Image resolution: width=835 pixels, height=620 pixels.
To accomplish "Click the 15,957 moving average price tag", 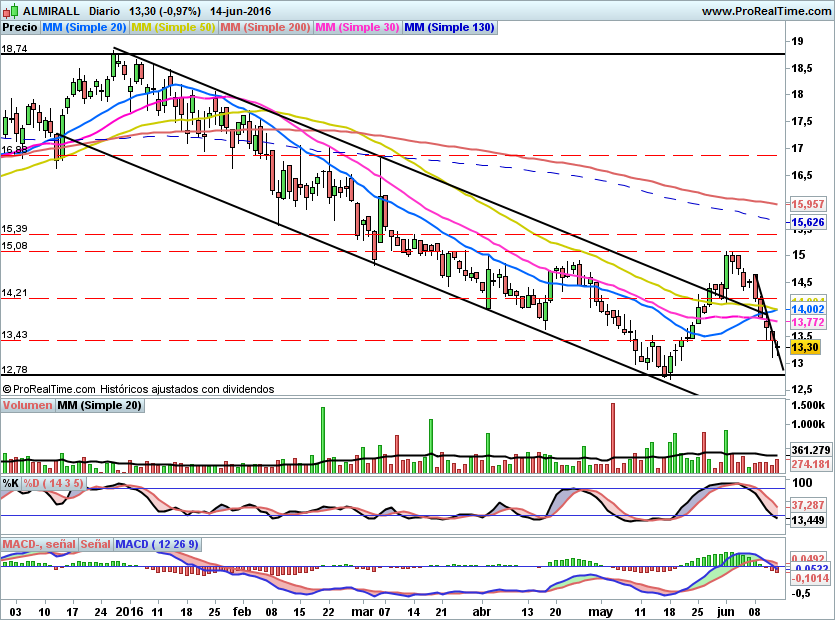I will pyautogui.click(x=807, y=203).
